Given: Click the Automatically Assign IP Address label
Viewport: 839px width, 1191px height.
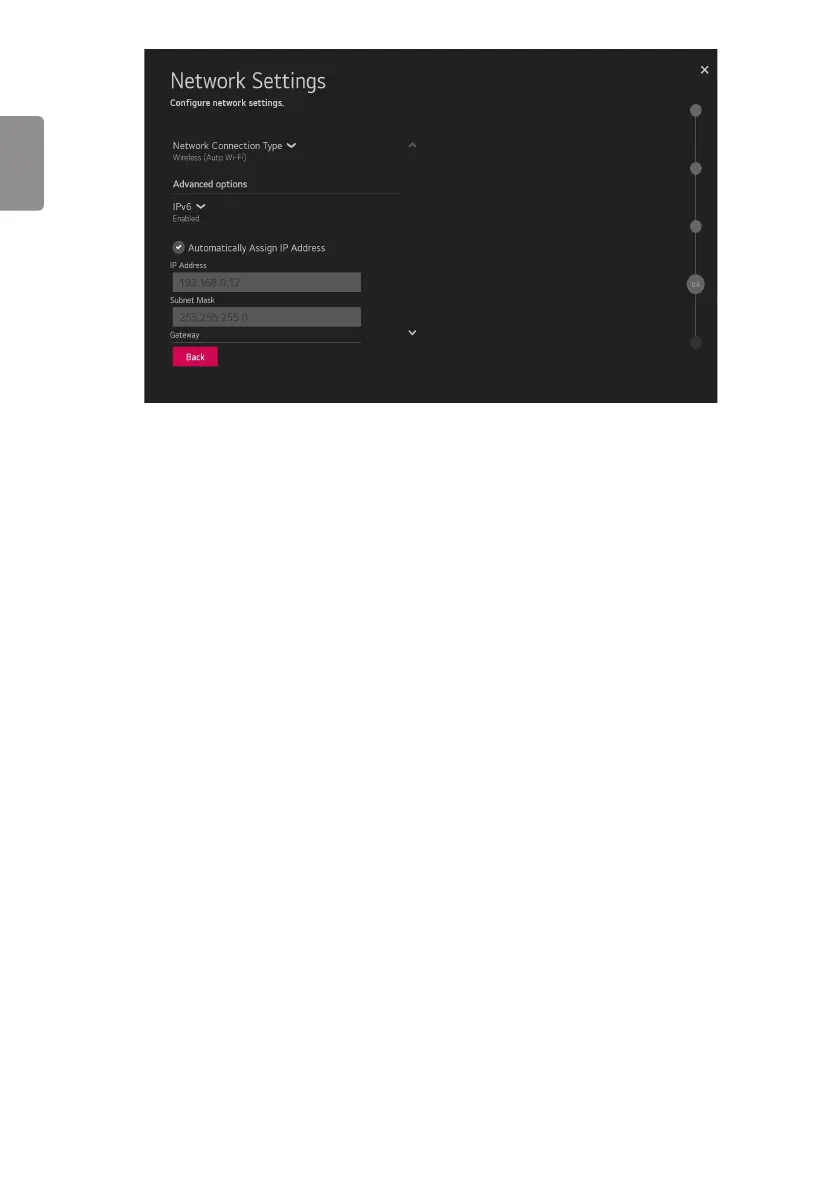Looking at the screenshot, I should (x=257, y=248).
